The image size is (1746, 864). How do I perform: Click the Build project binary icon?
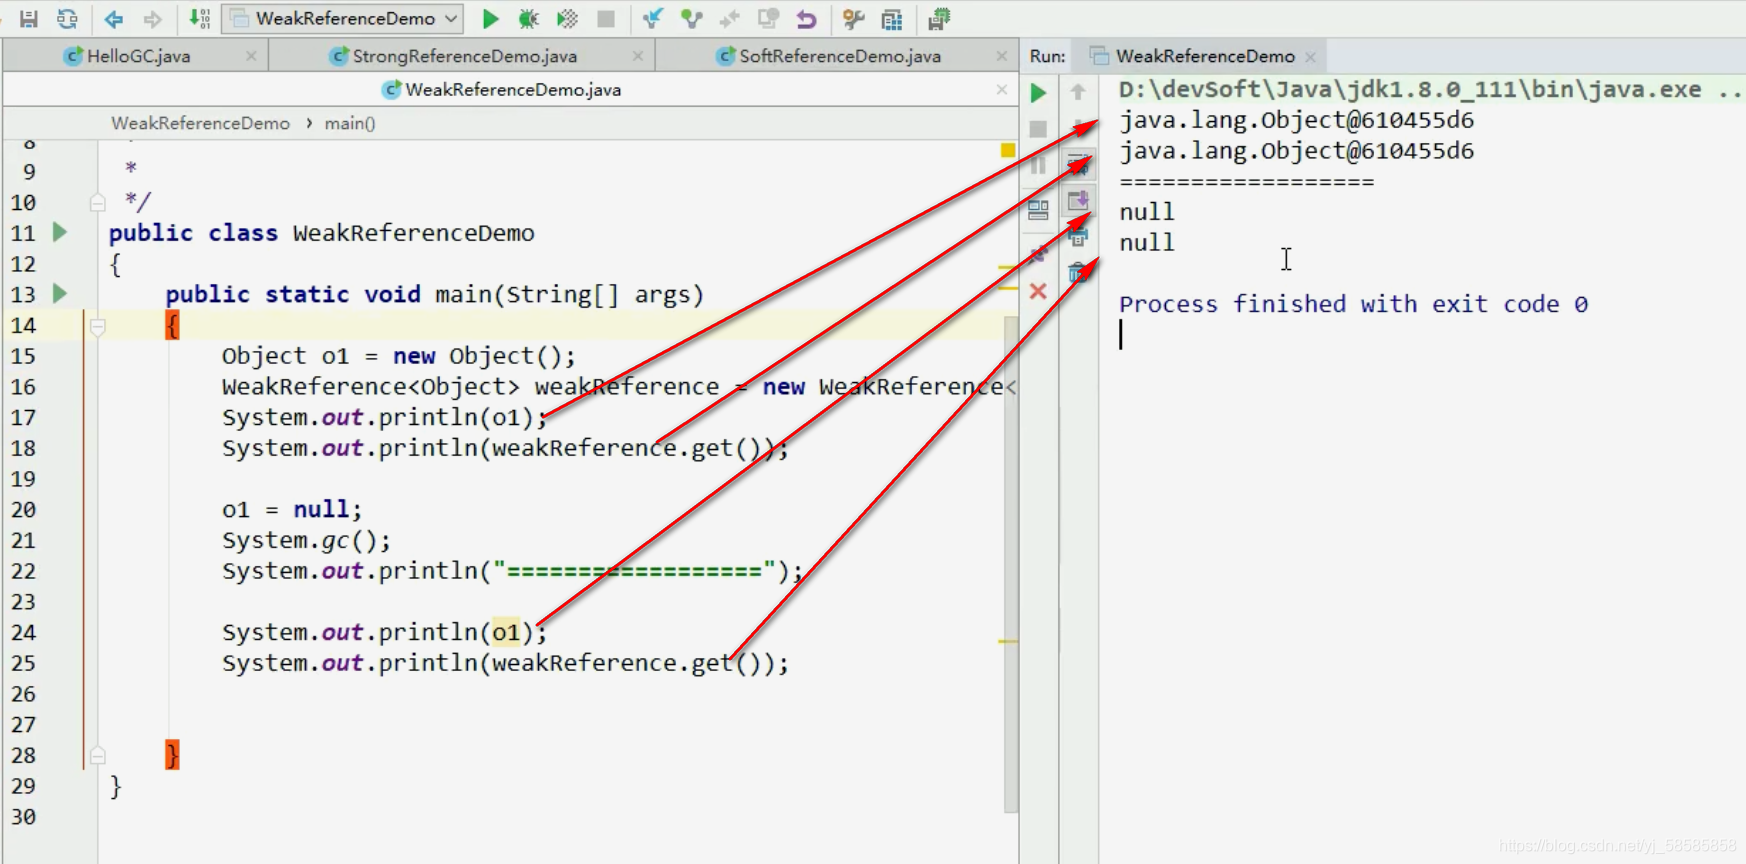coord(200,19)
